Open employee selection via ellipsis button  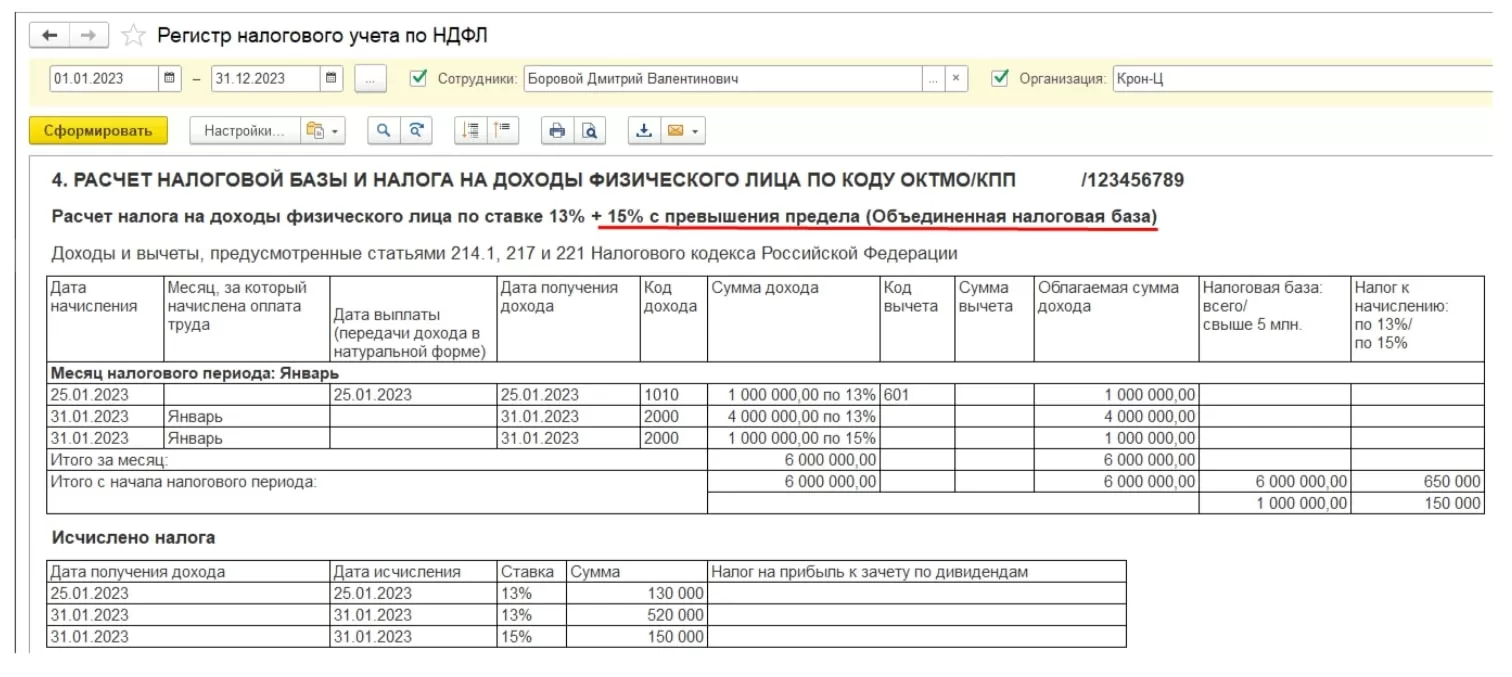(932, 78)
